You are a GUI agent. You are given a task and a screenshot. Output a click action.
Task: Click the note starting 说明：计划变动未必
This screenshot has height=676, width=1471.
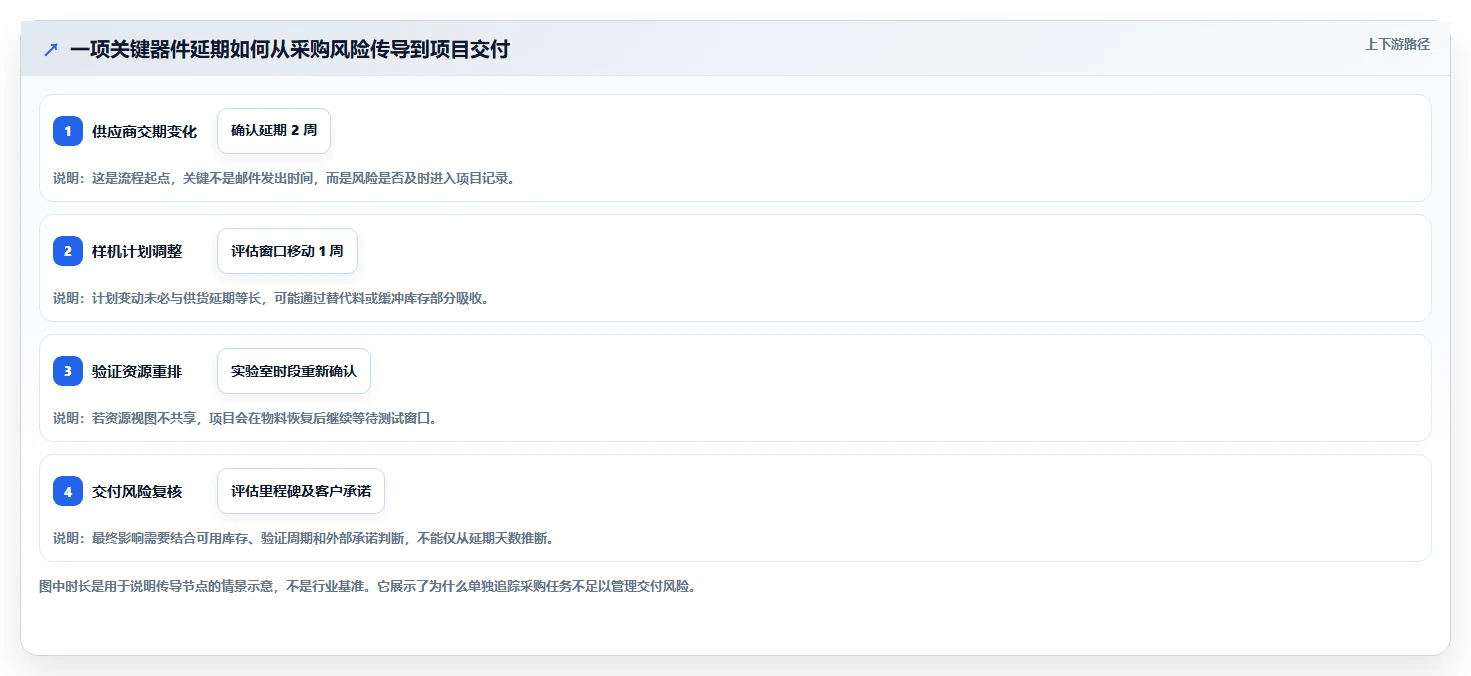coord(271,298)
